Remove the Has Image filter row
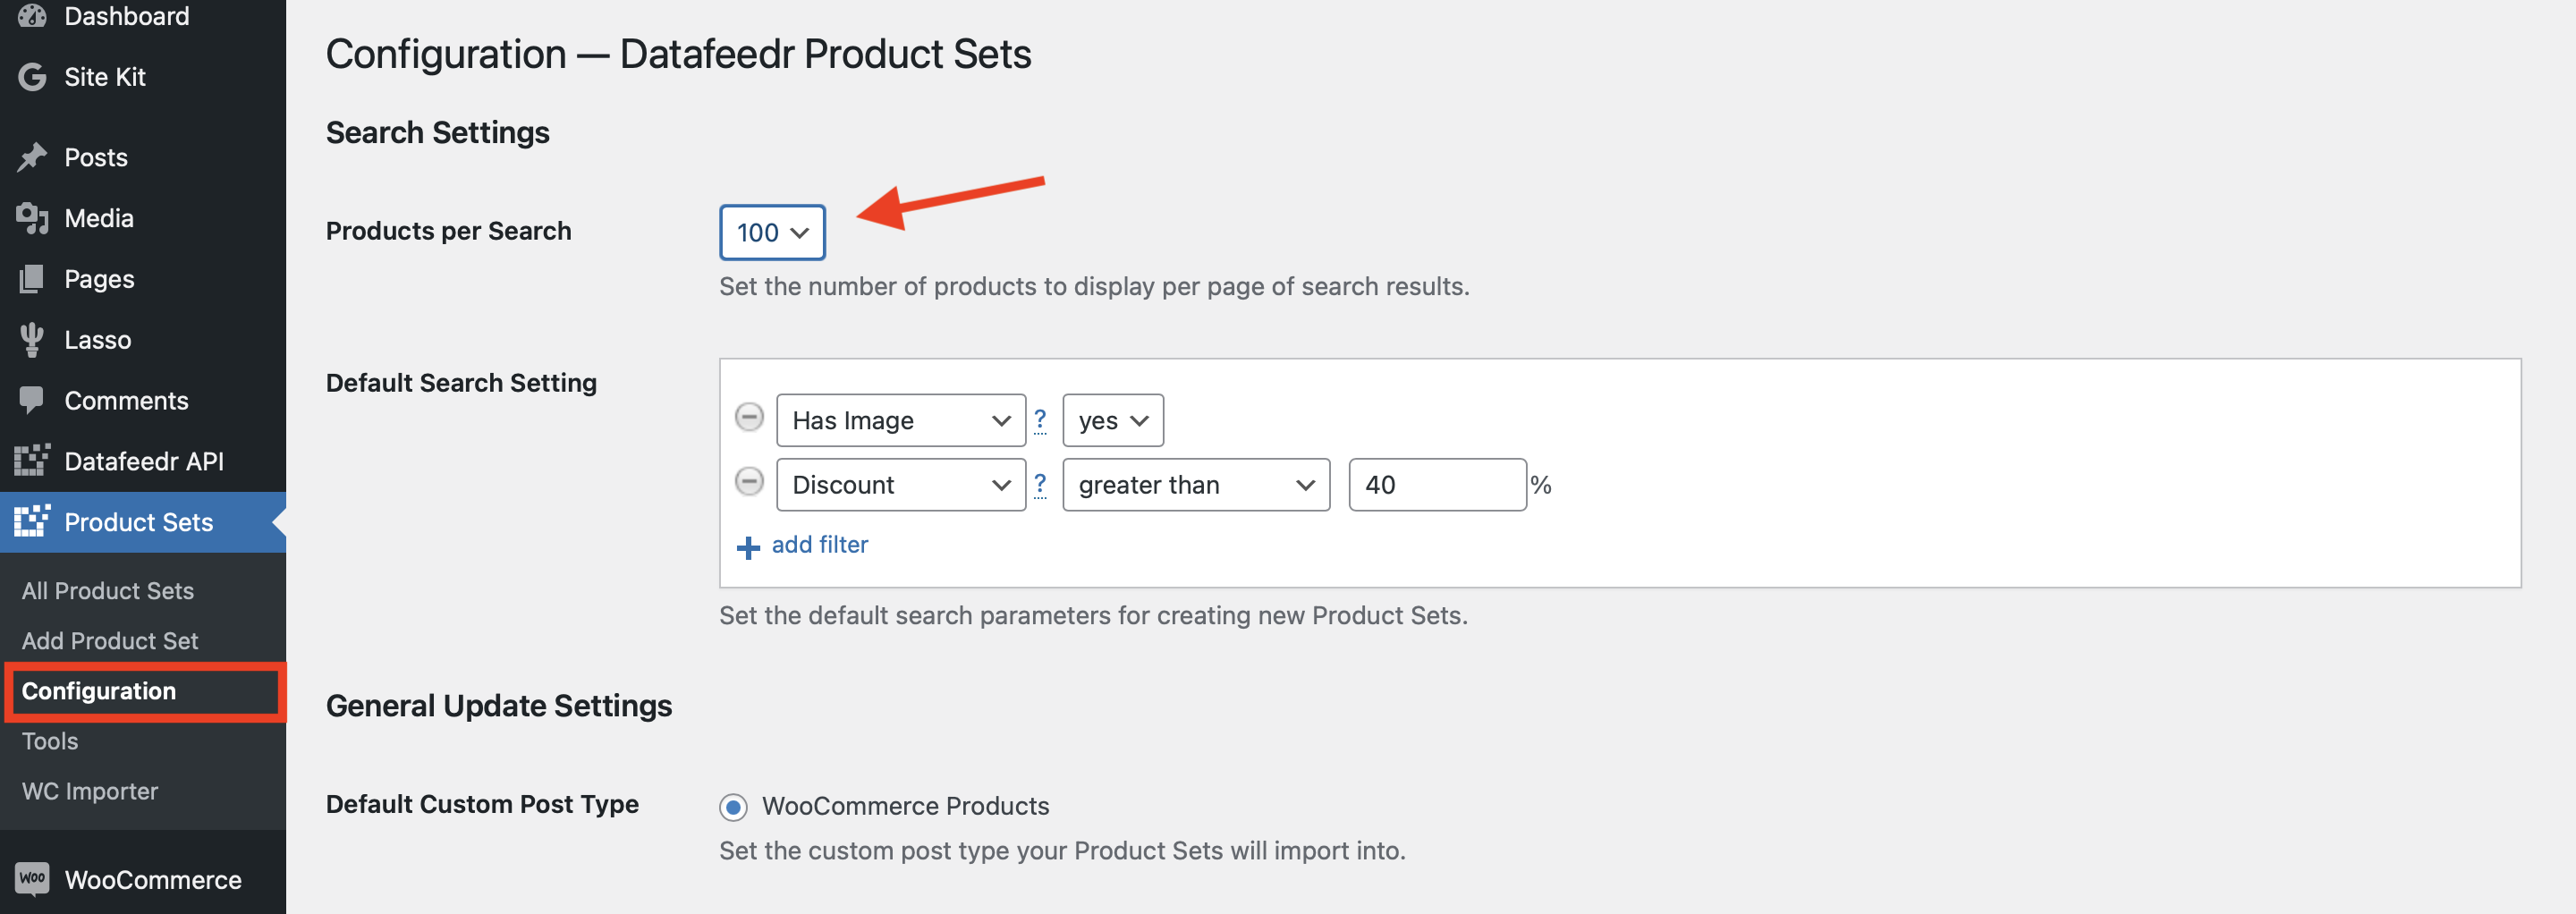The height and width of the screenshot is (914, 2576). pyautogui.click(x=749, y=417)
